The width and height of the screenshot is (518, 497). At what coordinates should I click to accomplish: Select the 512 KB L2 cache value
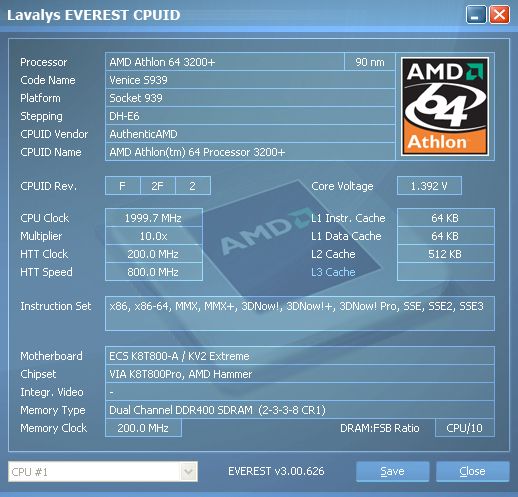(446, 254)
